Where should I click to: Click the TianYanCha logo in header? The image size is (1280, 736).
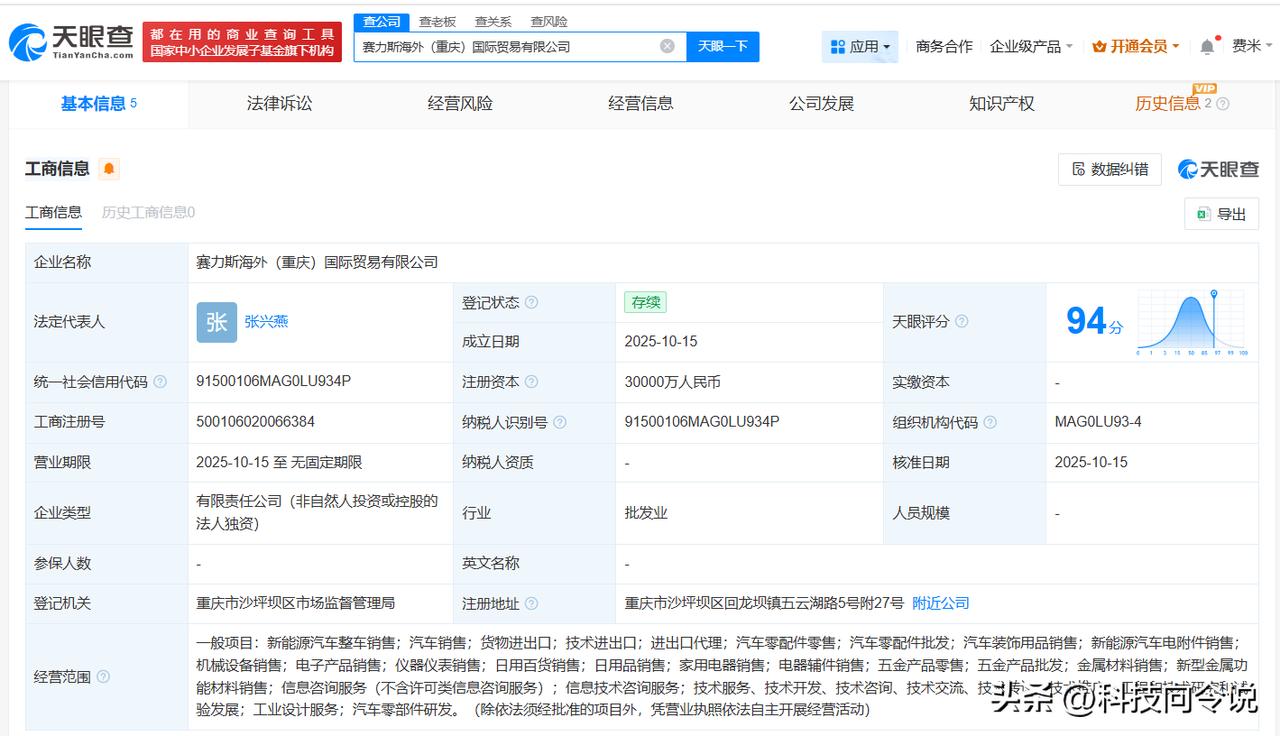pyautogui.click(x=71, y=42)
